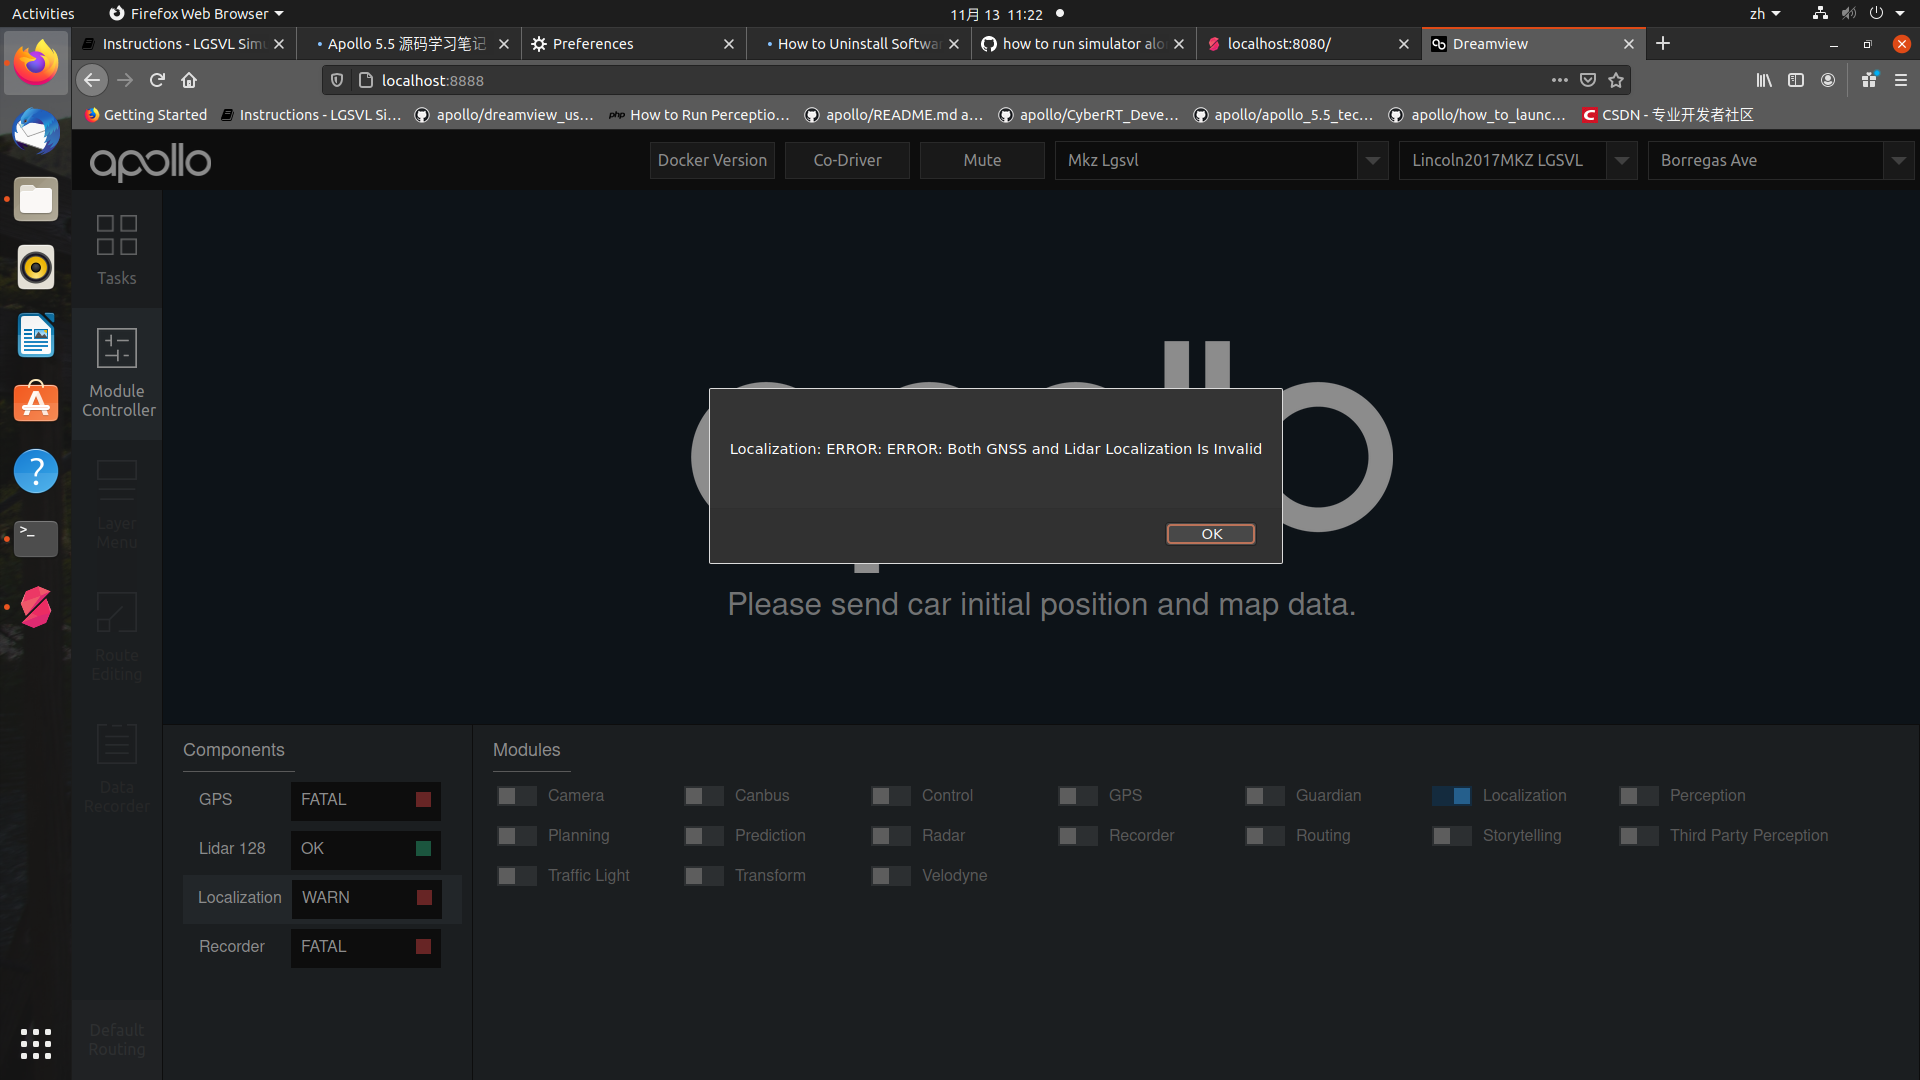Click OK on the localization error dialog
This screenshot has height=1080, width=1920.
pyautogui.click(x=1210, y=533)
